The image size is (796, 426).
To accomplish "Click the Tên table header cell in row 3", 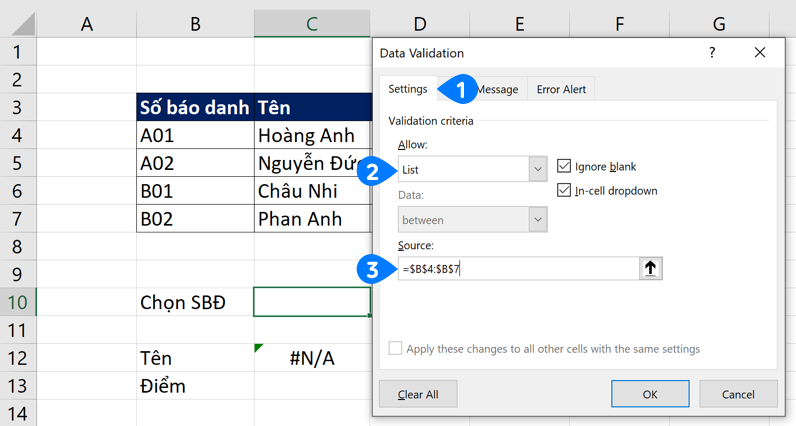I will [313, 107].
